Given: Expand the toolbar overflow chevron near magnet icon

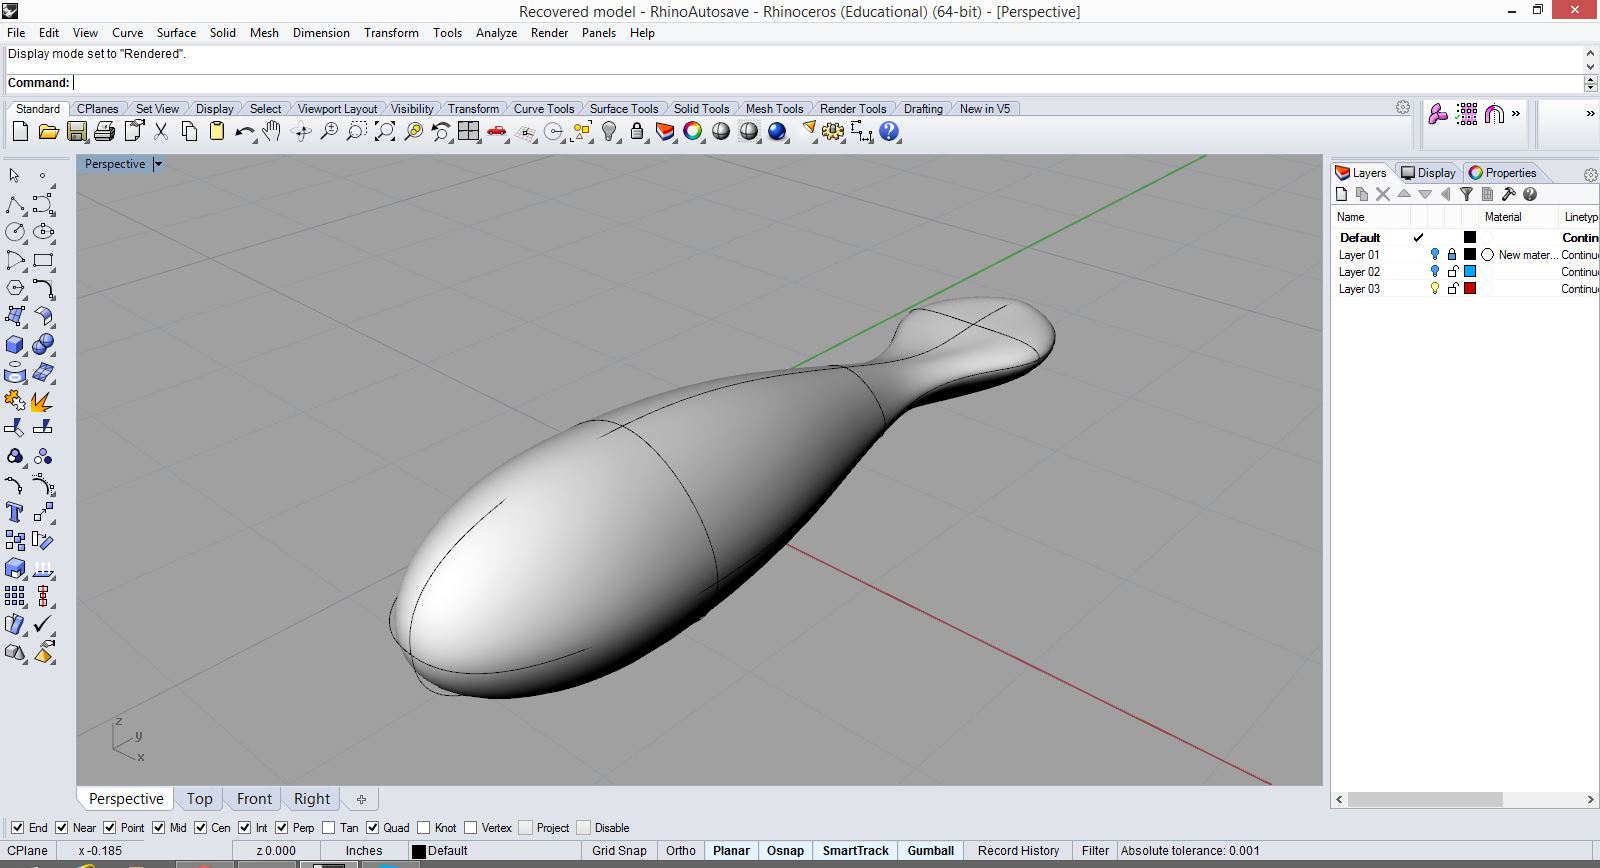Looking at the screenshot, I should pos(1516,113).
